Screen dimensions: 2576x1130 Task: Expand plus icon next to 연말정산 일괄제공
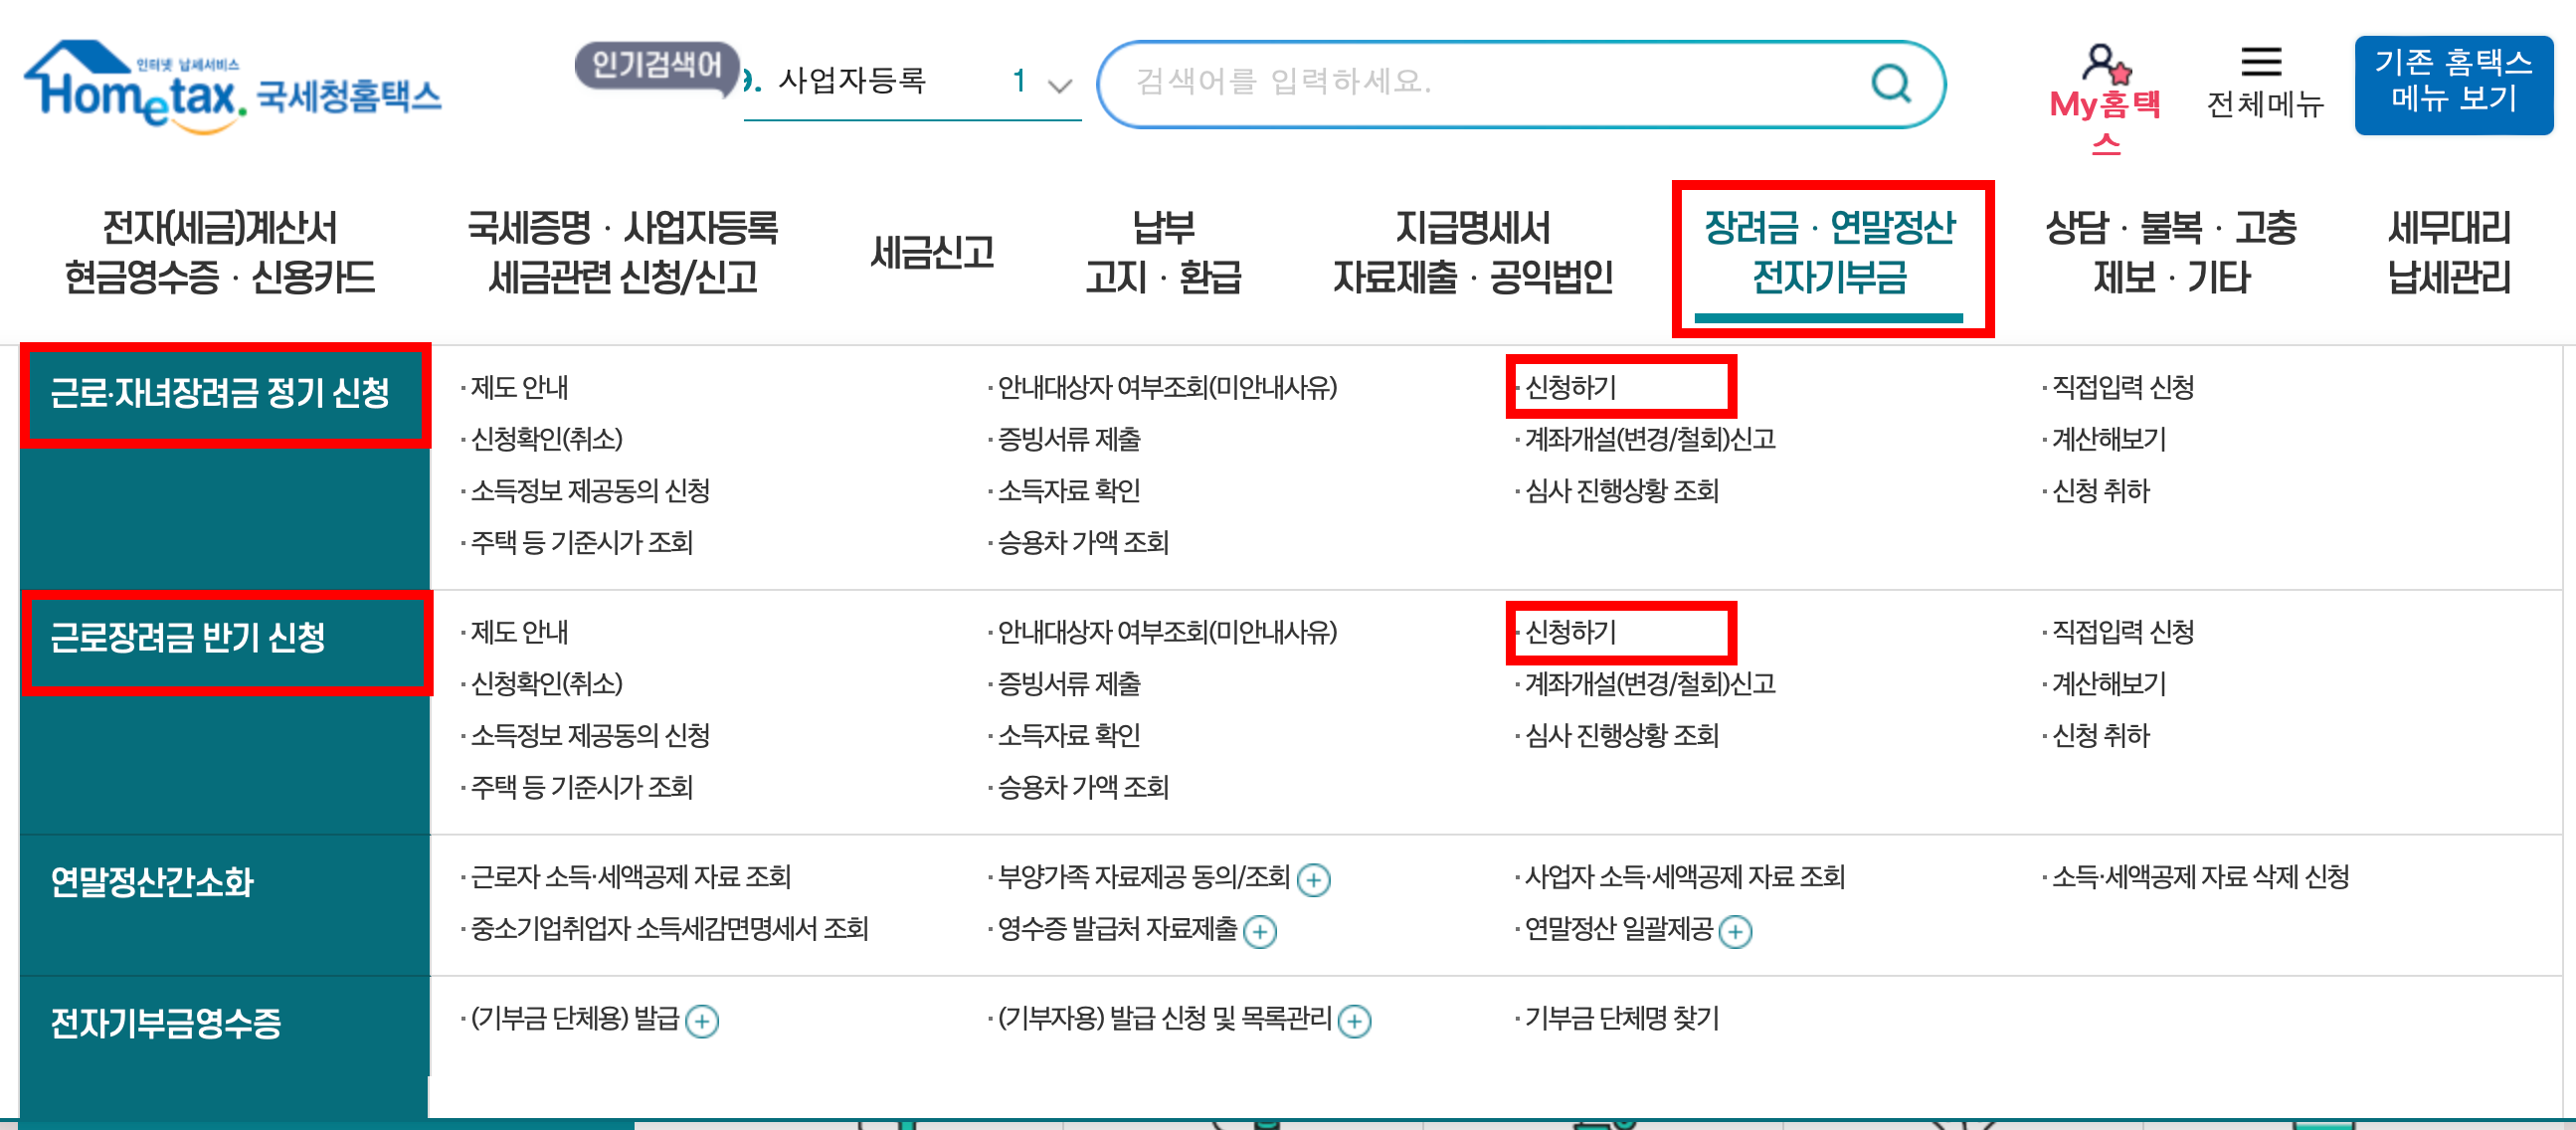coord(1735,932)
